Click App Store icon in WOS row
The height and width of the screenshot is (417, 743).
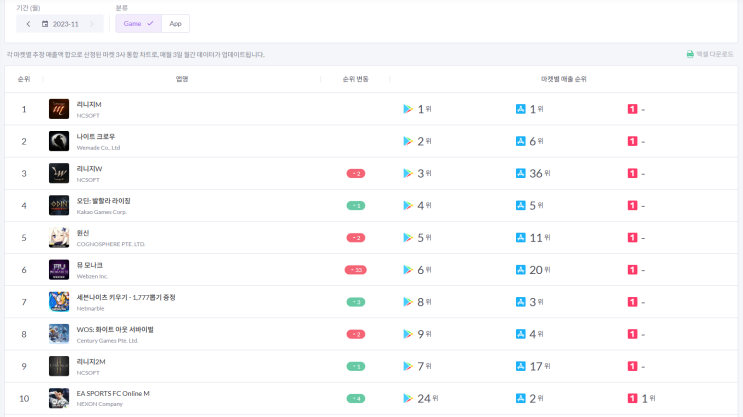[520, 334]
